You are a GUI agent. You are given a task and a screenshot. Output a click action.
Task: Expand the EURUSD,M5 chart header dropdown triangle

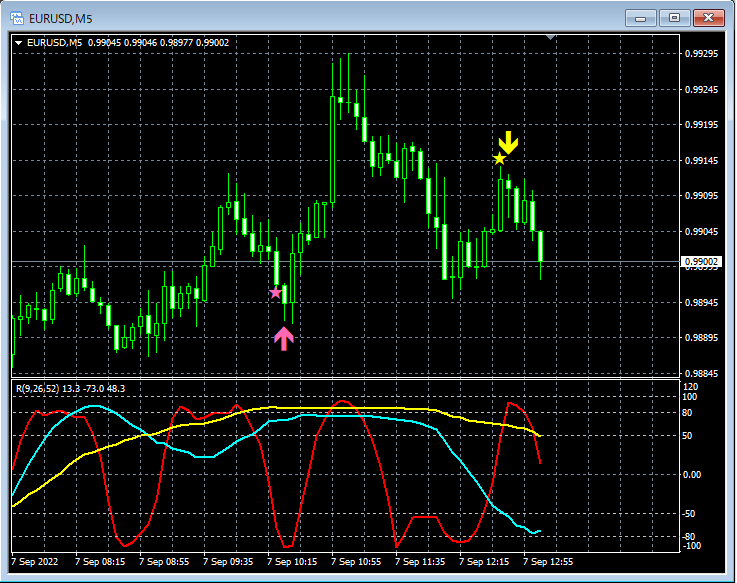[18, 43]
